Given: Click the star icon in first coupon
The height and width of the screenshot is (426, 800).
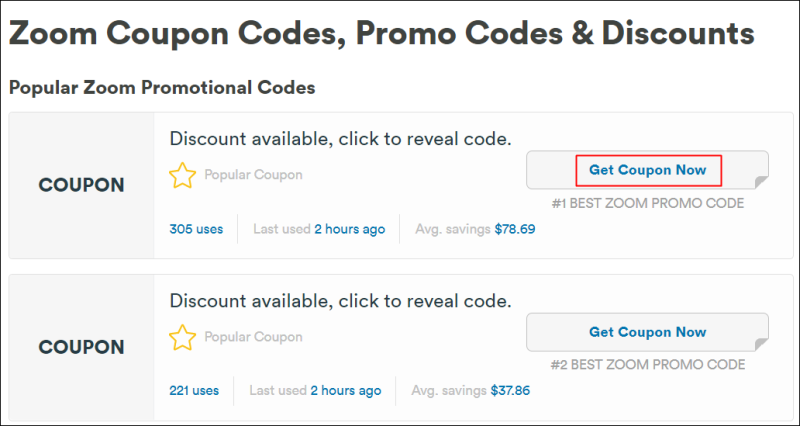Looking at the screenshot, I should coord(182,176).
